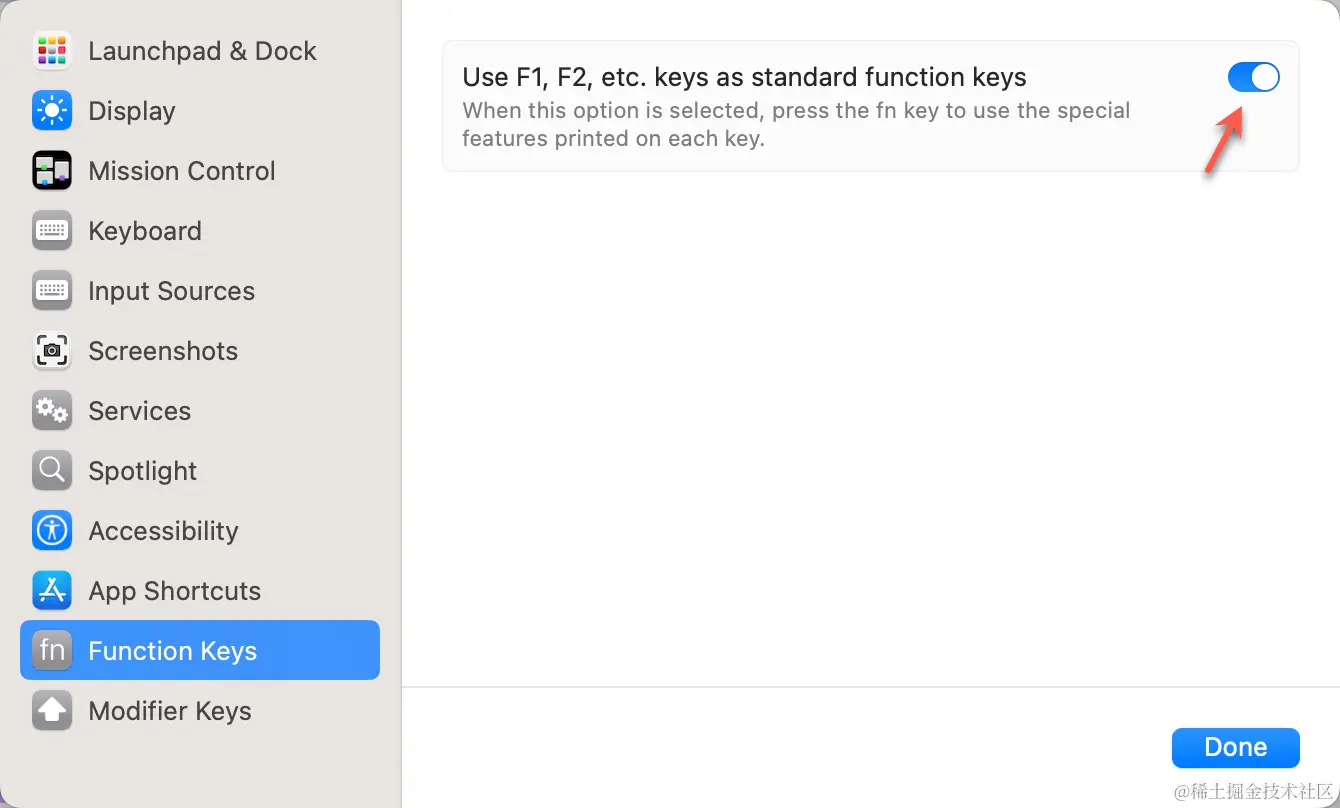Click the Spotlight magnifier icon
The width and height of the screenshot is (1340, 808).
52,471
